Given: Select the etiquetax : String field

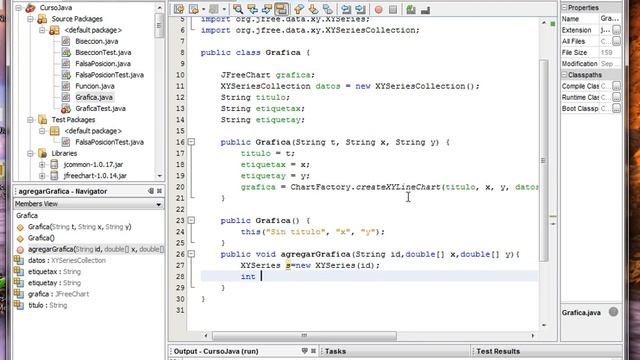Looking at the screenshot, I should point(54,271).
